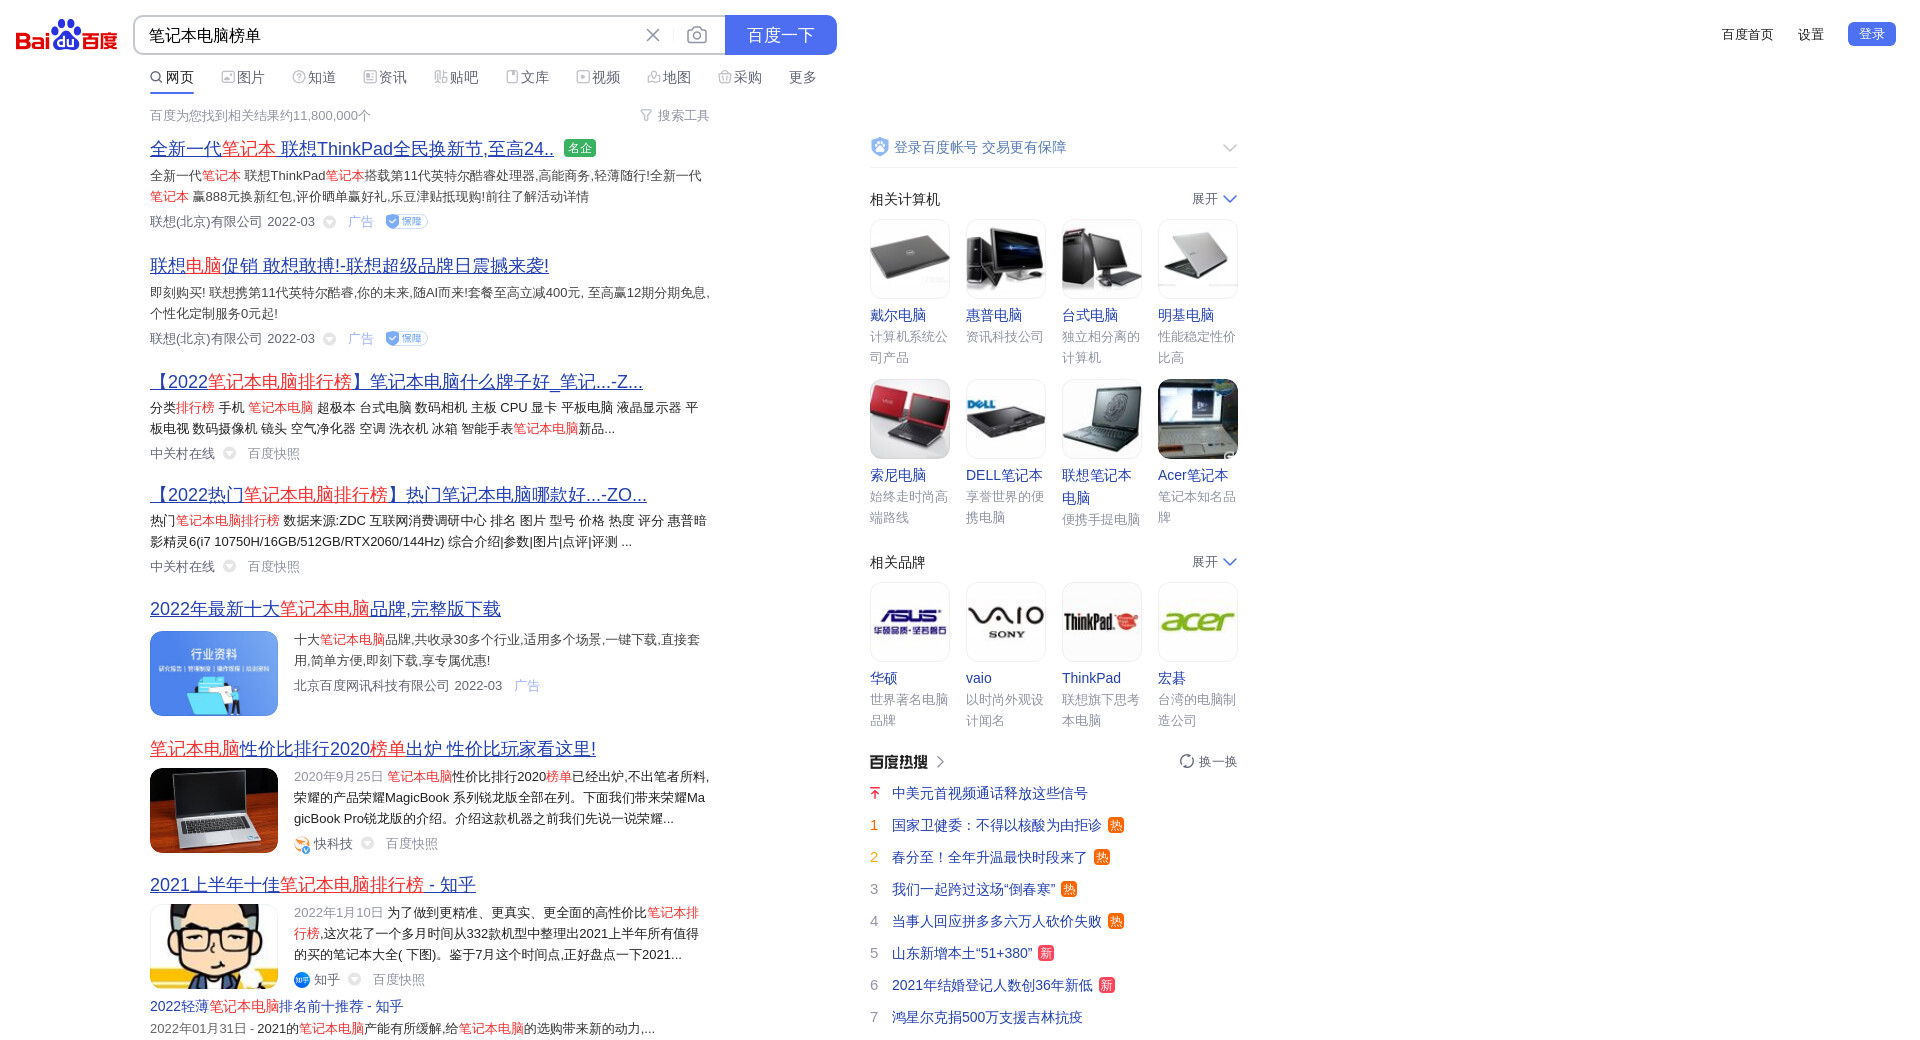The width and height of the screenshot is (1920, 1040).
Task: Click the Baidu logo
Action: (x=66, y=35)
